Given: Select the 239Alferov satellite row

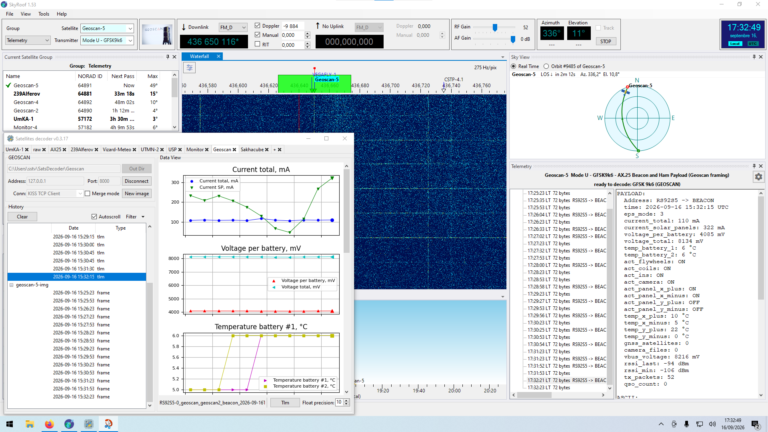Looking at the screenshot, I should coord(88,94).
